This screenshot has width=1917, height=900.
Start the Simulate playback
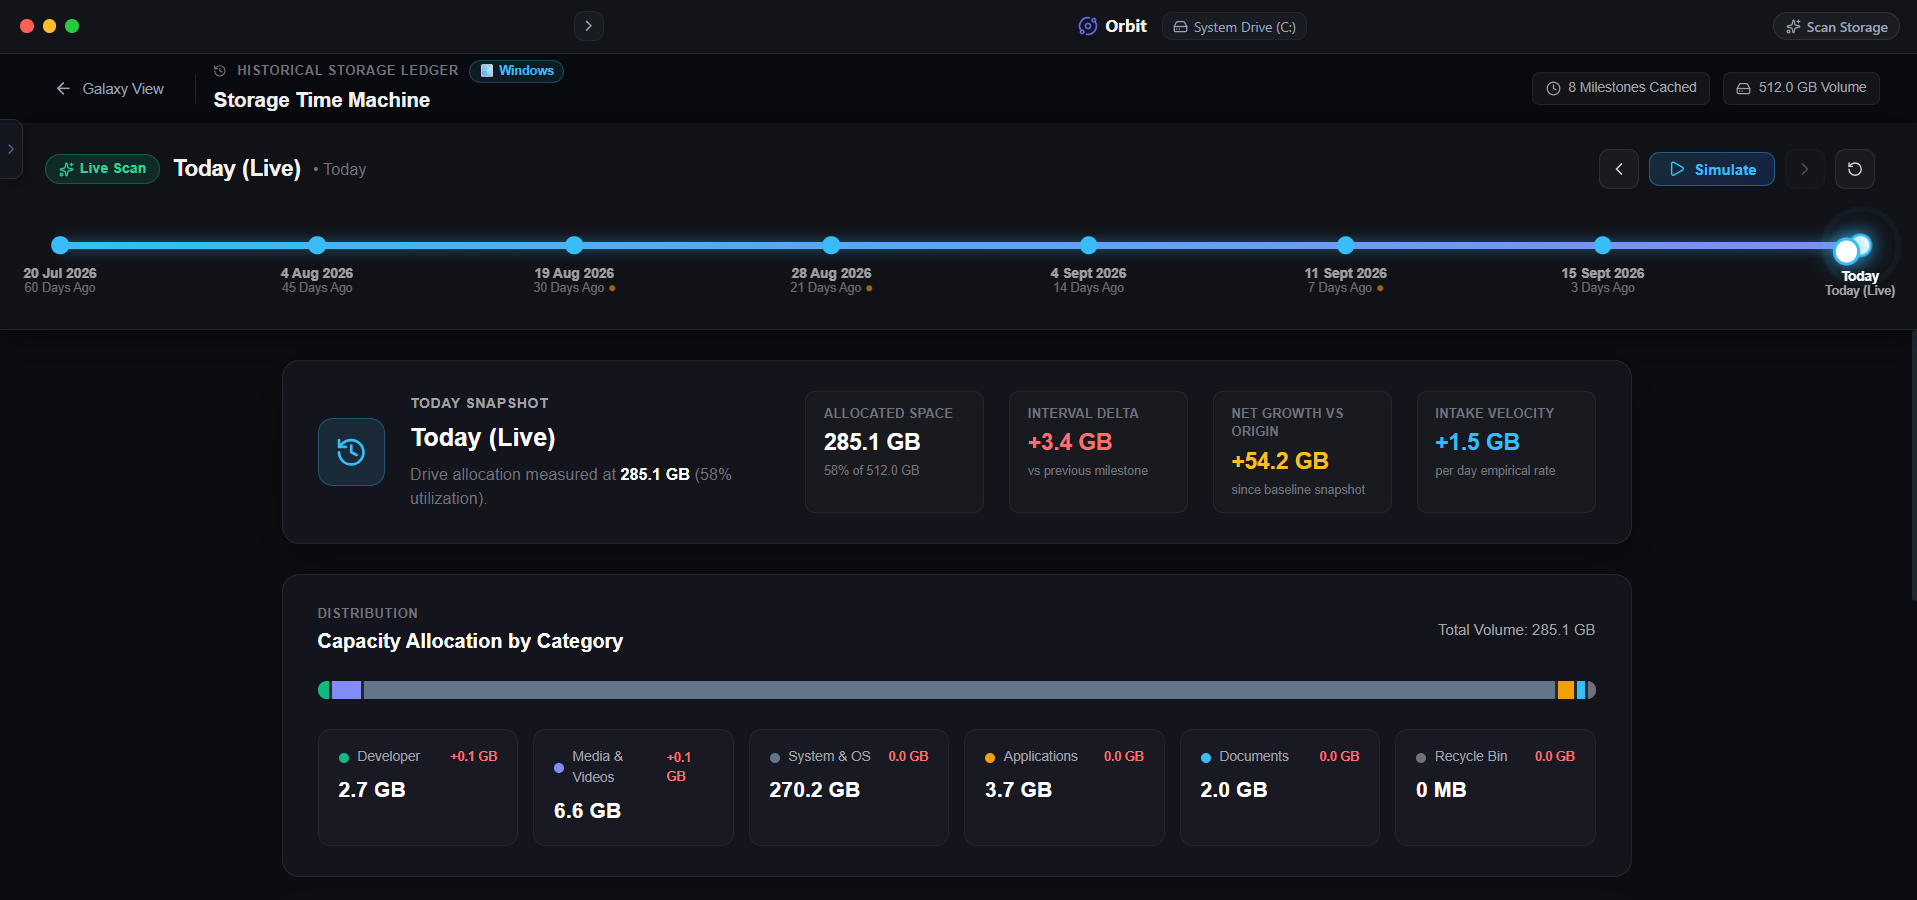1712,169
